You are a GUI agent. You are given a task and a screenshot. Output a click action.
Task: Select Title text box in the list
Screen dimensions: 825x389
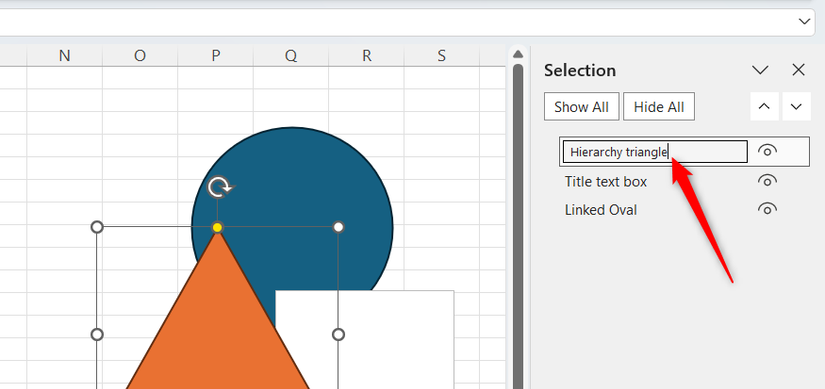pos(606,182)
